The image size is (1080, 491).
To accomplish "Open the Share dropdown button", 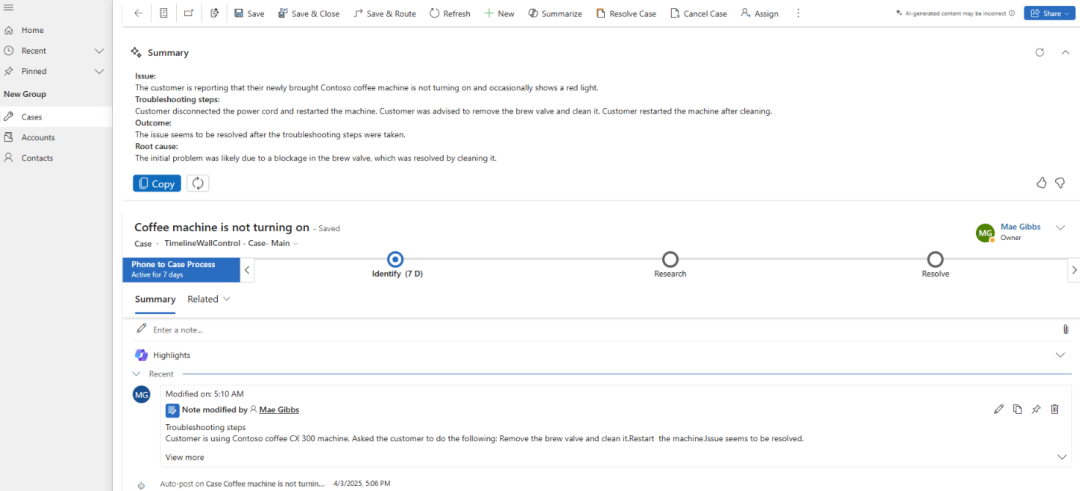I will [x=1050, y=13].
